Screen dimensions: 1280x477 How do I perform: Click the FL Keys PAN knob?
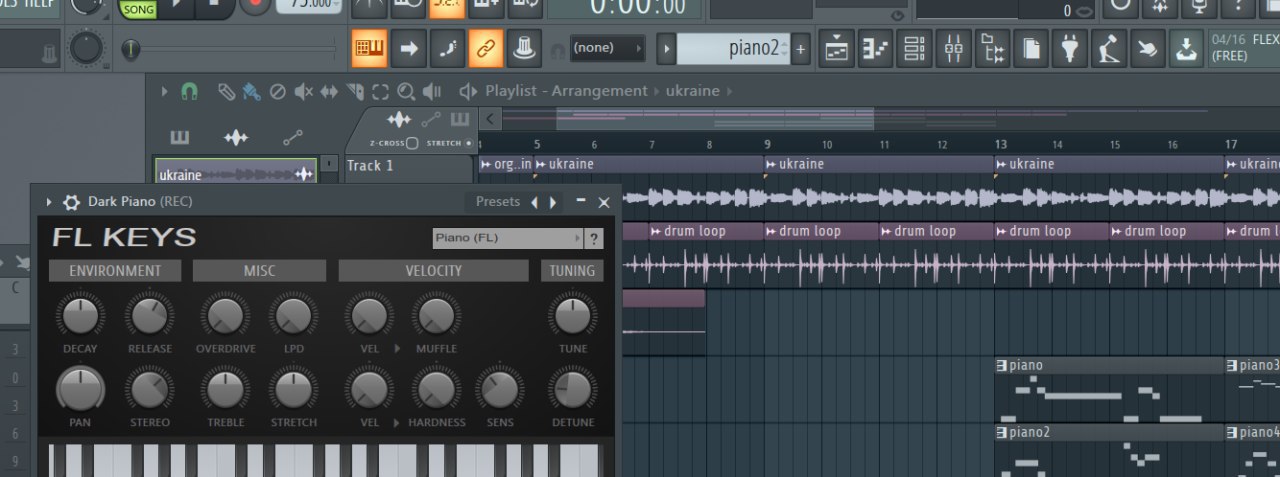click(80, 388)
